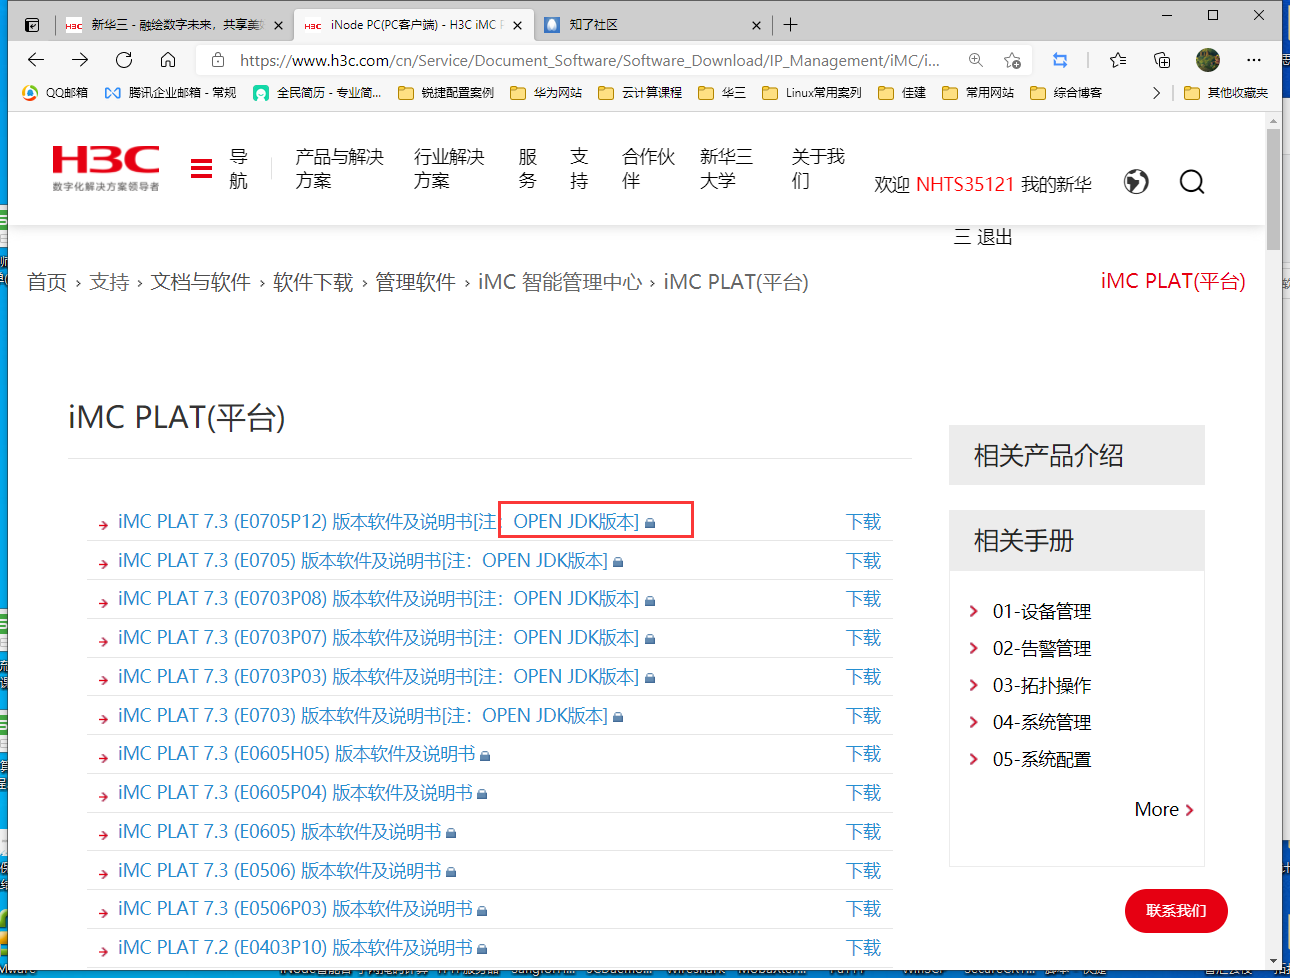Open the Linux常用案列 bookmark folder
The width and height of the screenshot is (1290, 978).
pos(812,93)
